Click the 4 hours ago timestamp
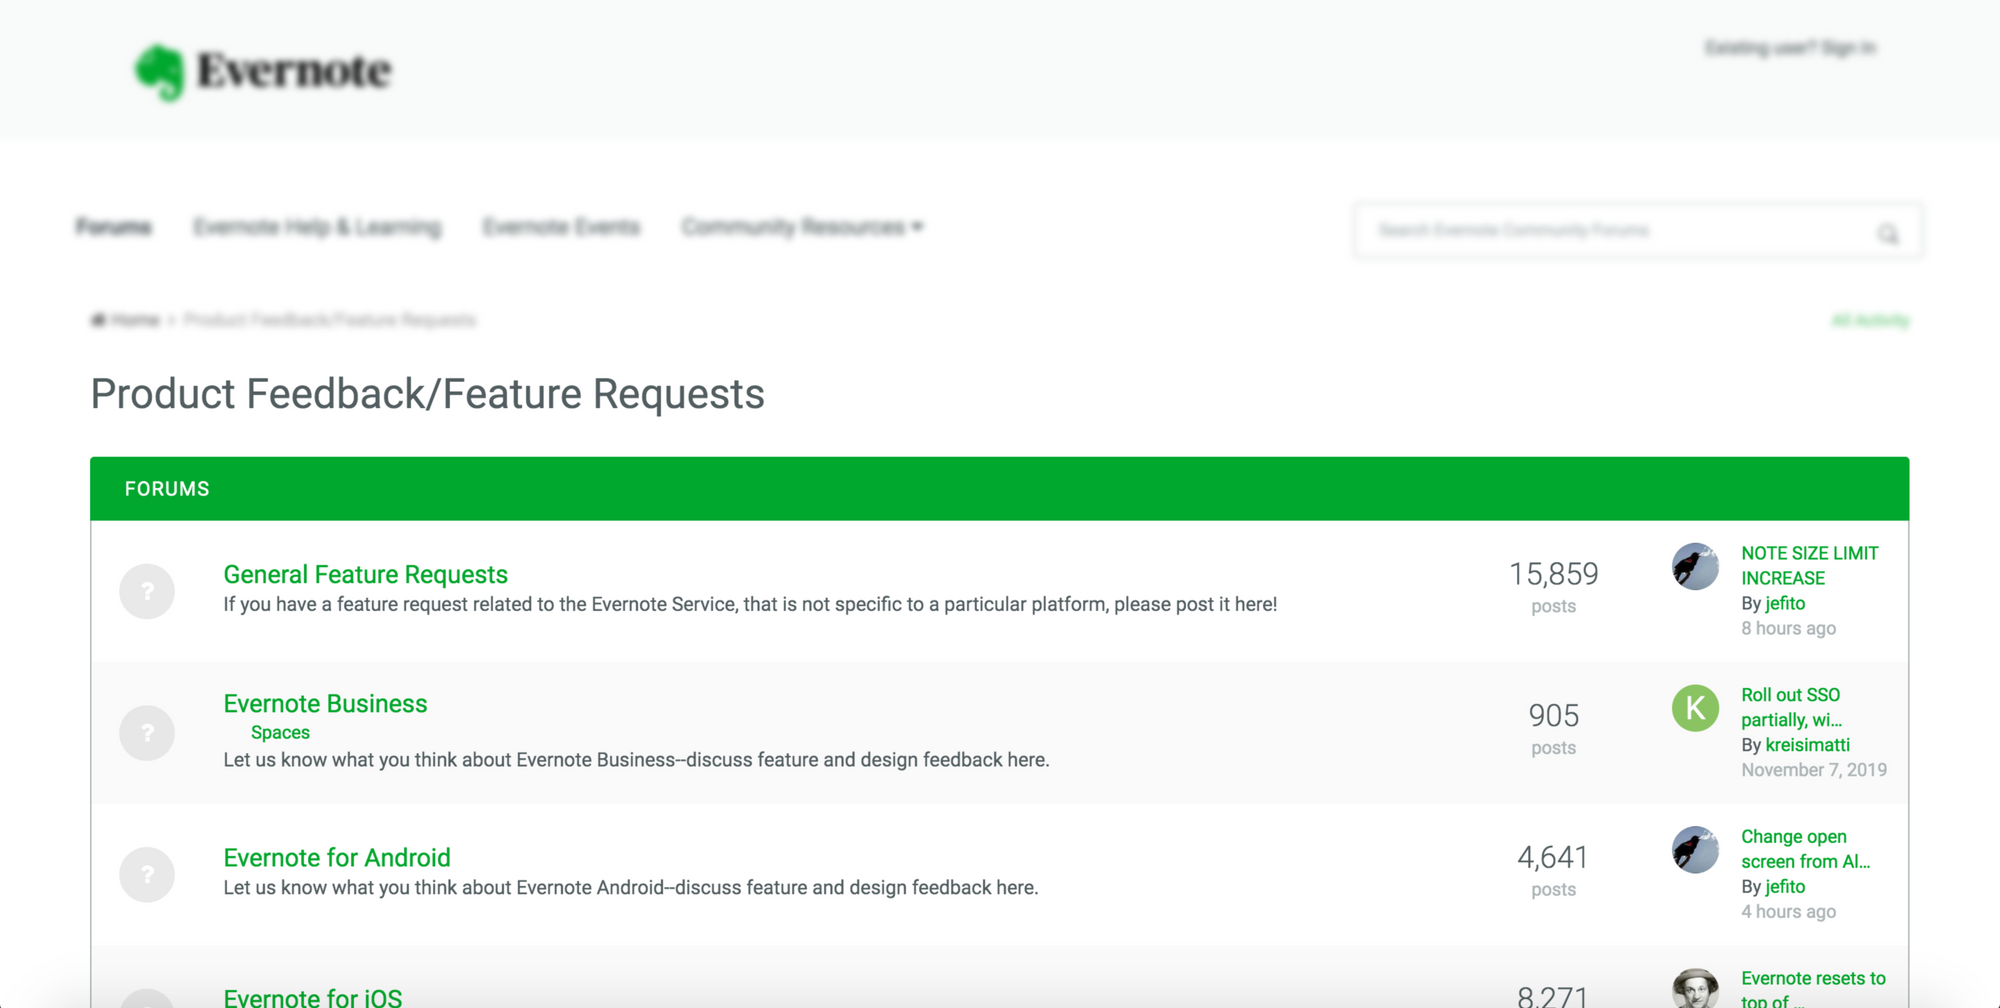 point(1788,912)
